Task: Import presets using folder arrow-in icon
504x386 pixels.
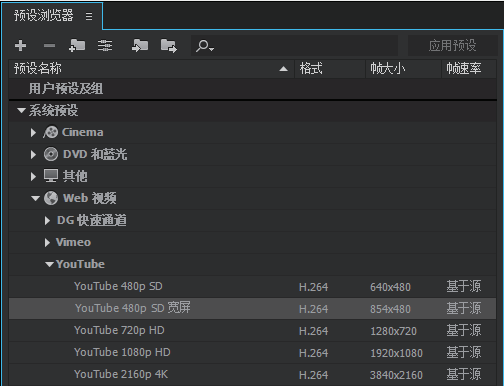Action: coord(140,45)
